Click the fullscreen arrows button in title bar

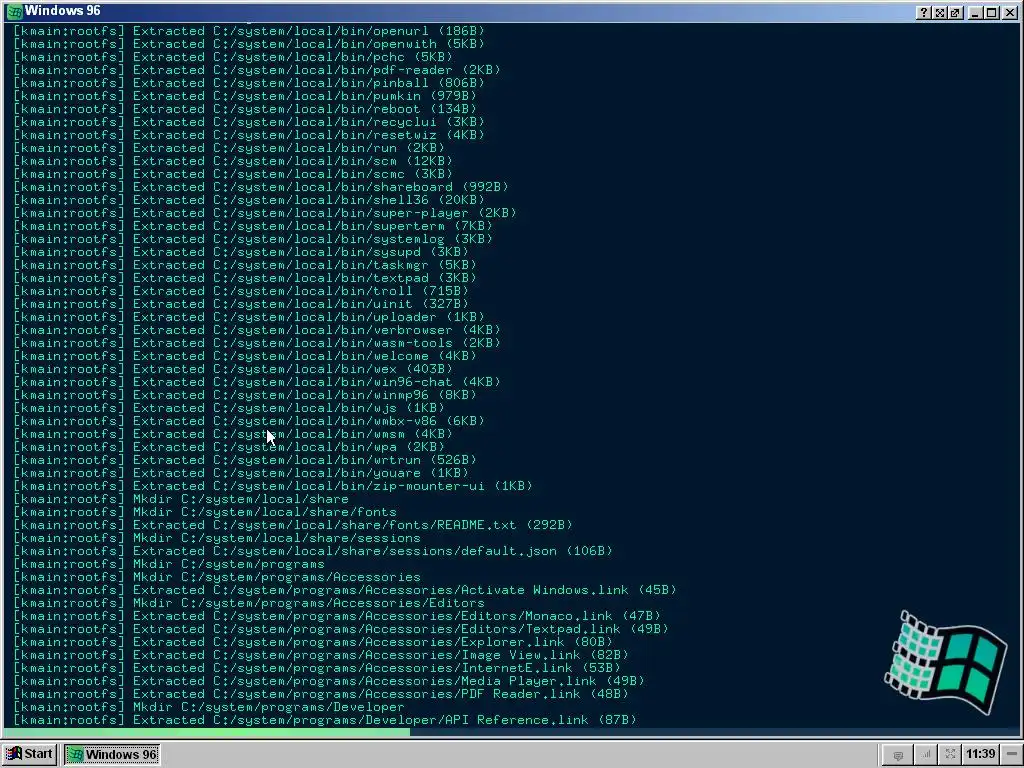click(940, 12)
